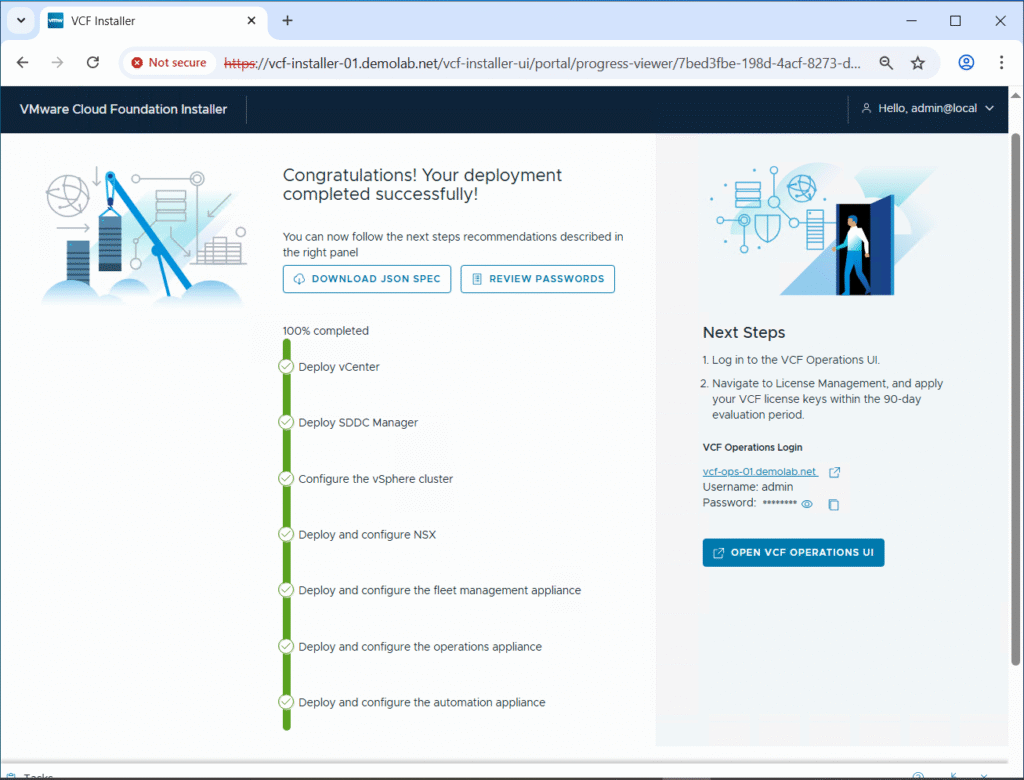This screenshot has height=780, width=1024.
Task: Open a new browser tab
Action: tap(287, 20)
